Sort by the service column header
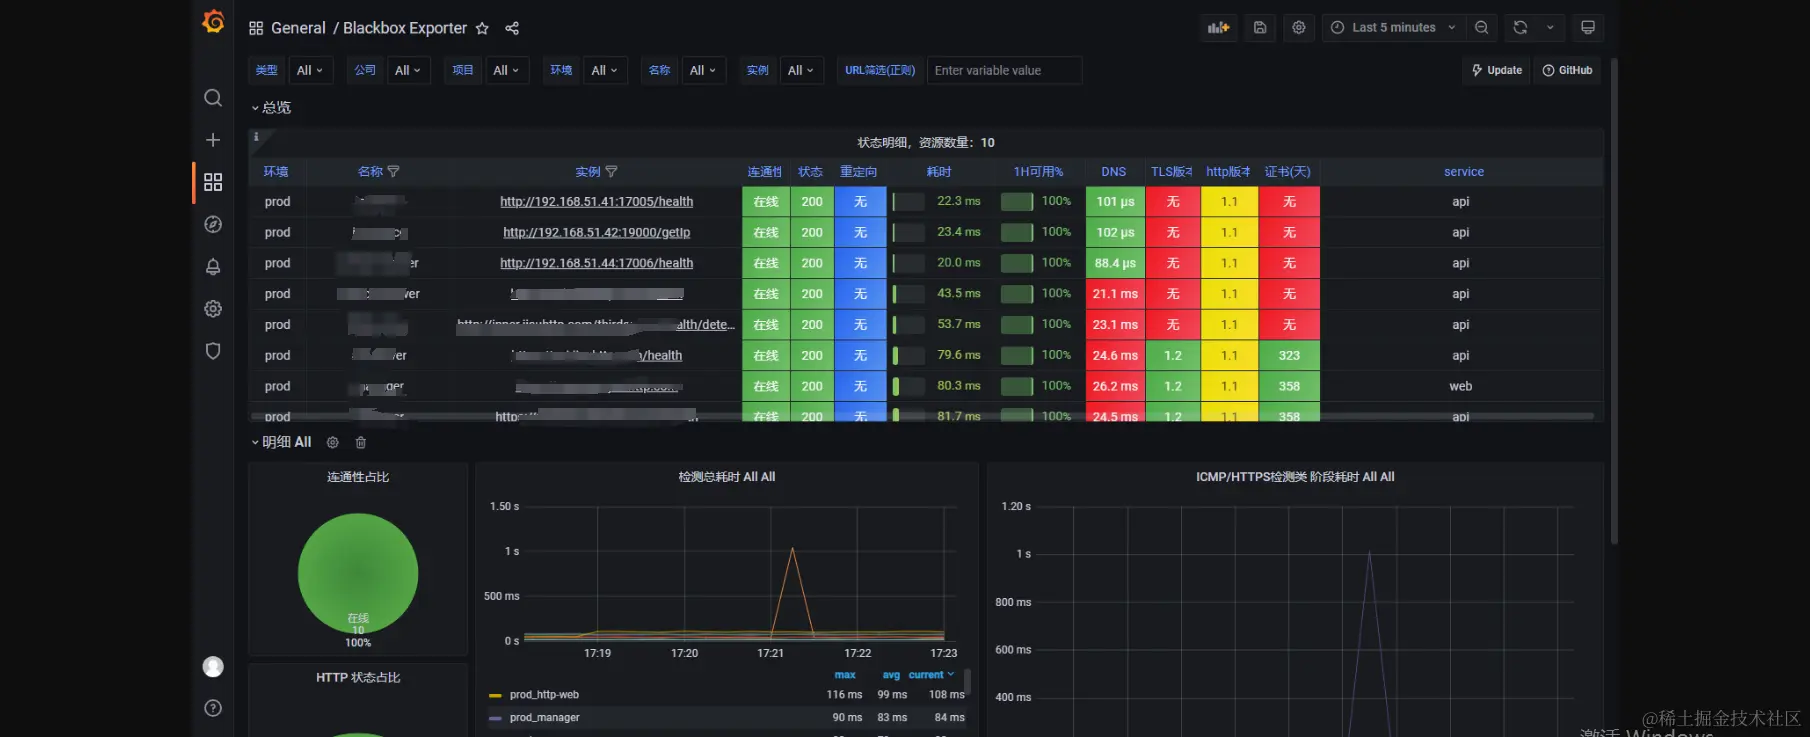The height and width of the screenshot is (737, 1810). (1464, 172)
